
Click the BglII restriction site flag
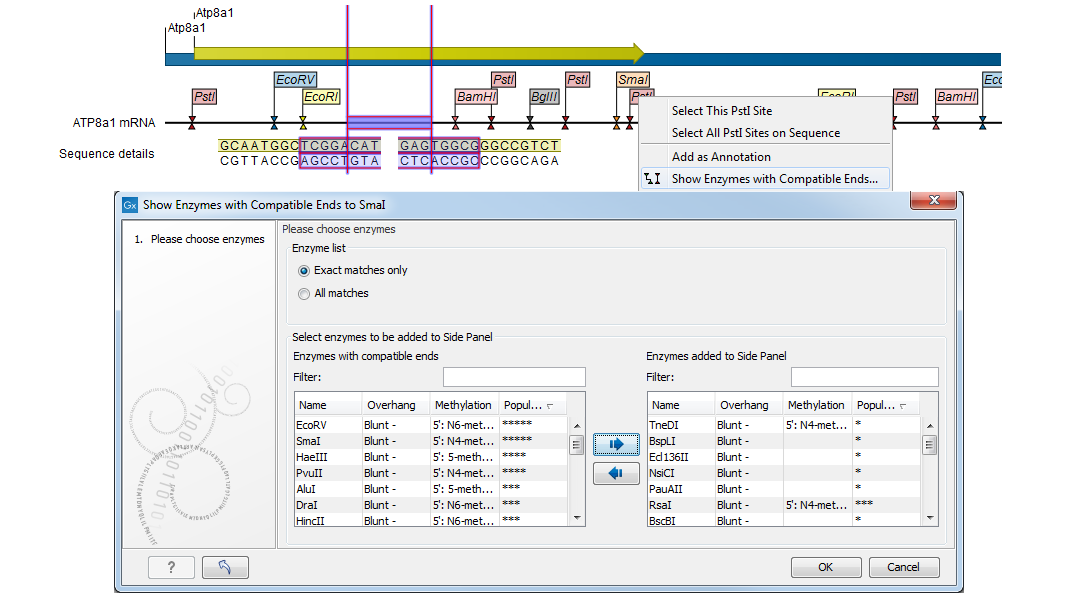coord(545,97)
